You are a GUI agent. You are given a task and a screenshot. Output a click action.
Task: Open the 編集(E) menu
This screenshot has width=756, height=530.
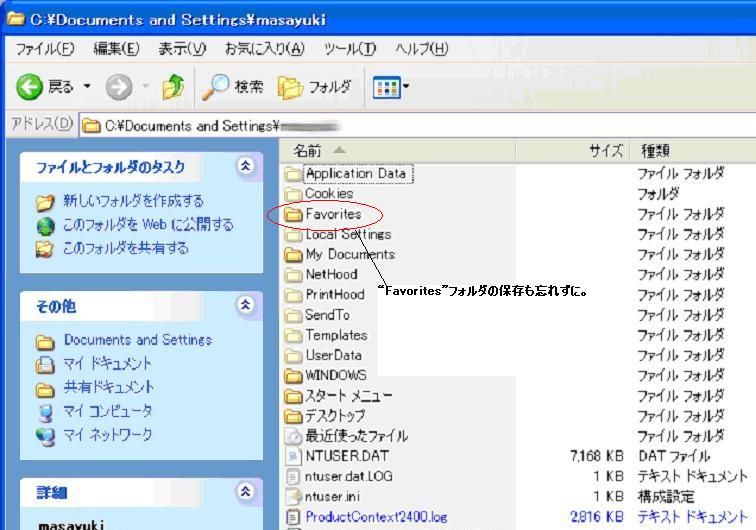[x=116, y=49]
